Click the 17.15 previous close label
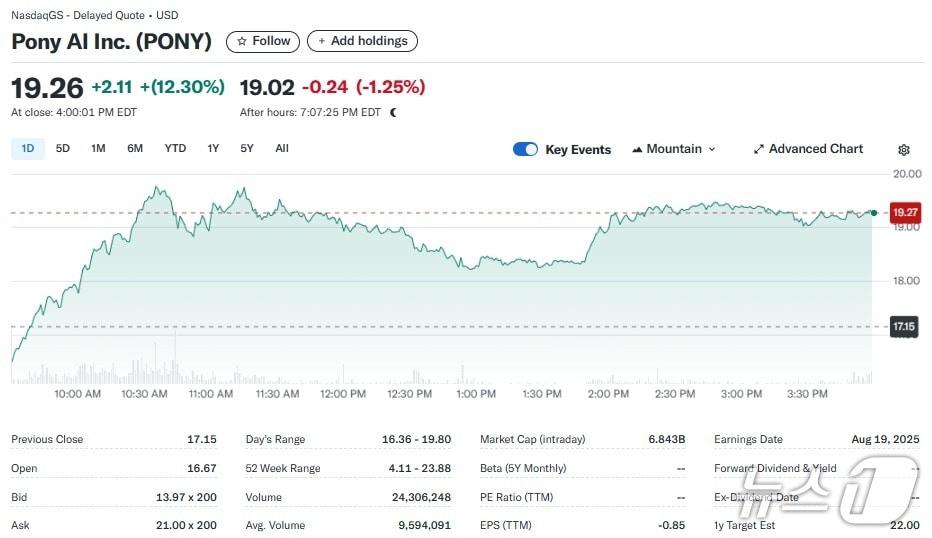932x538 pixels. pyautogui.click(x=904, y=326)
